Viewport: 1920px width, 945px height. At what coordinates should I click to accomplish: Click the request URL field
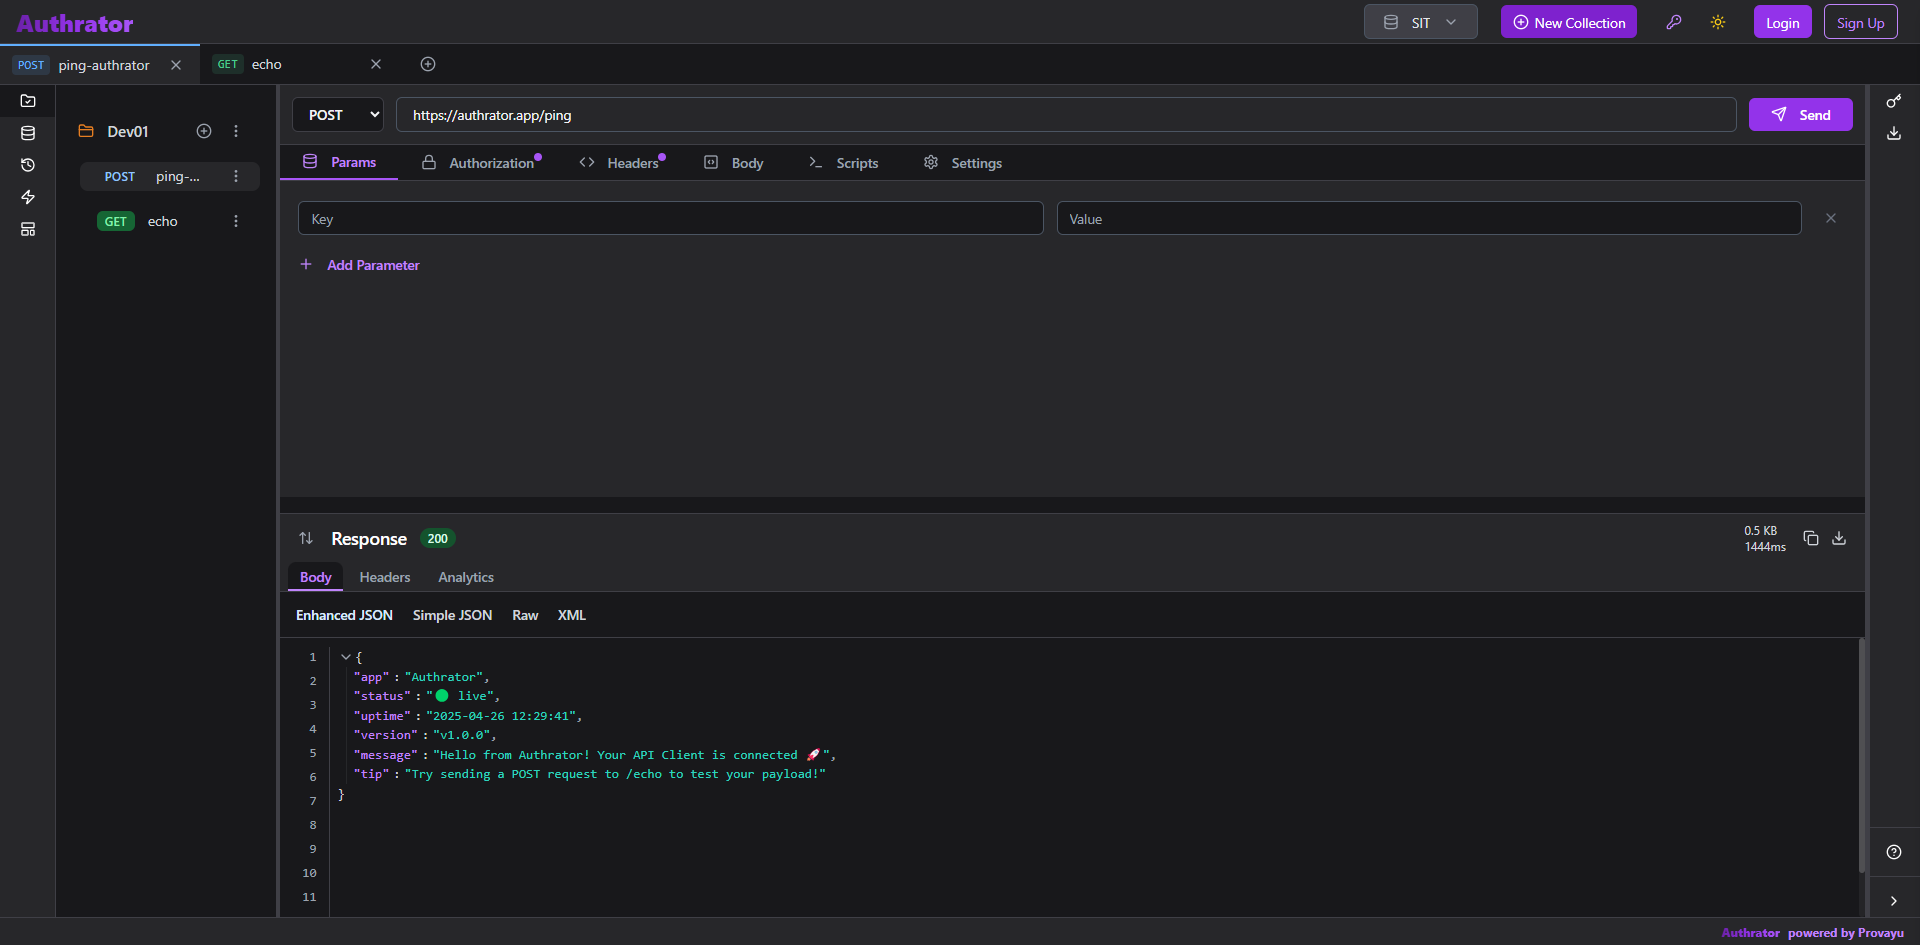click(x=1066, y=115)
